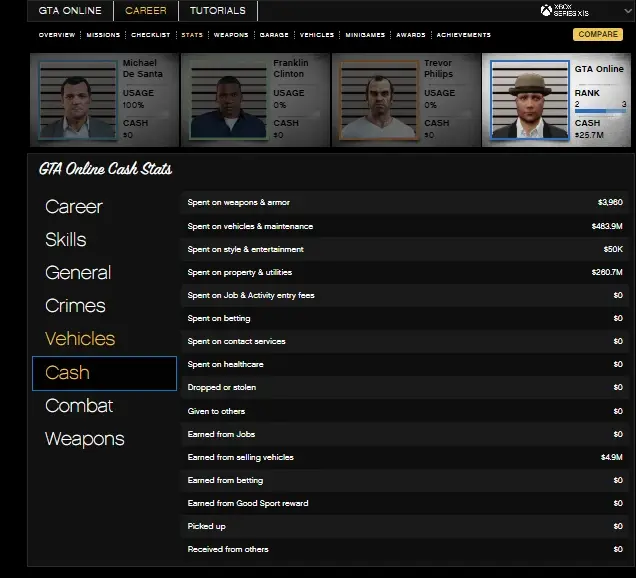This screenshot has width=636, height=578.
Task: Open the General stats category
Action: tap(78, 273)
